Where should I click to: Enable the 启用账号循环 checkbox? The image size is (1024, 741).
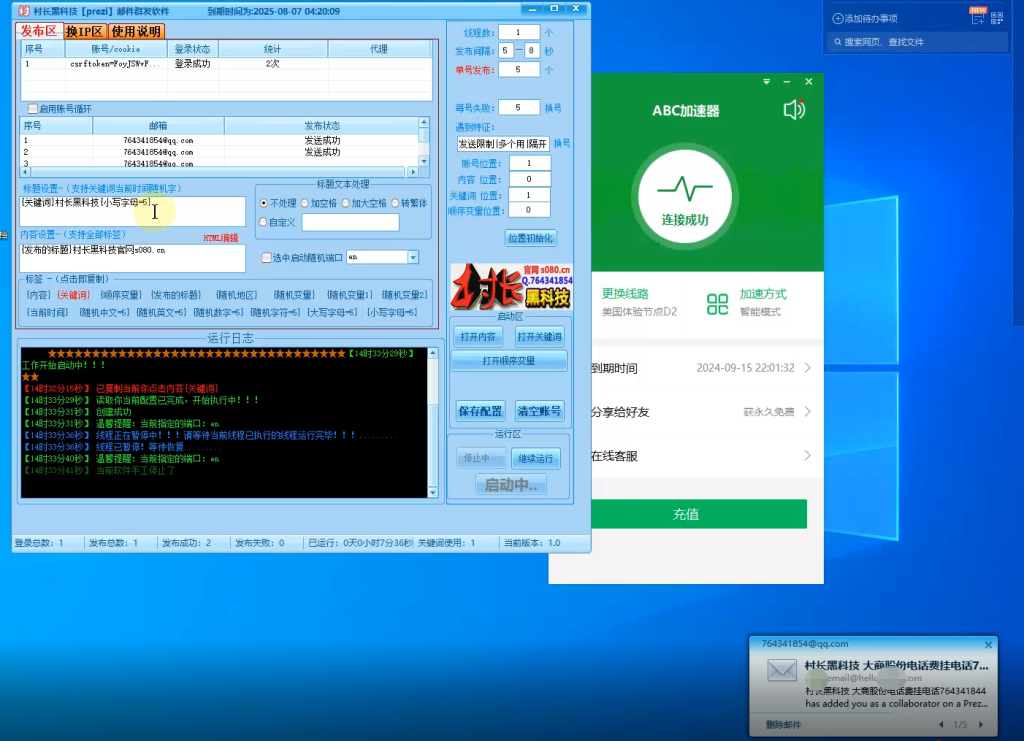click(33, 108)
